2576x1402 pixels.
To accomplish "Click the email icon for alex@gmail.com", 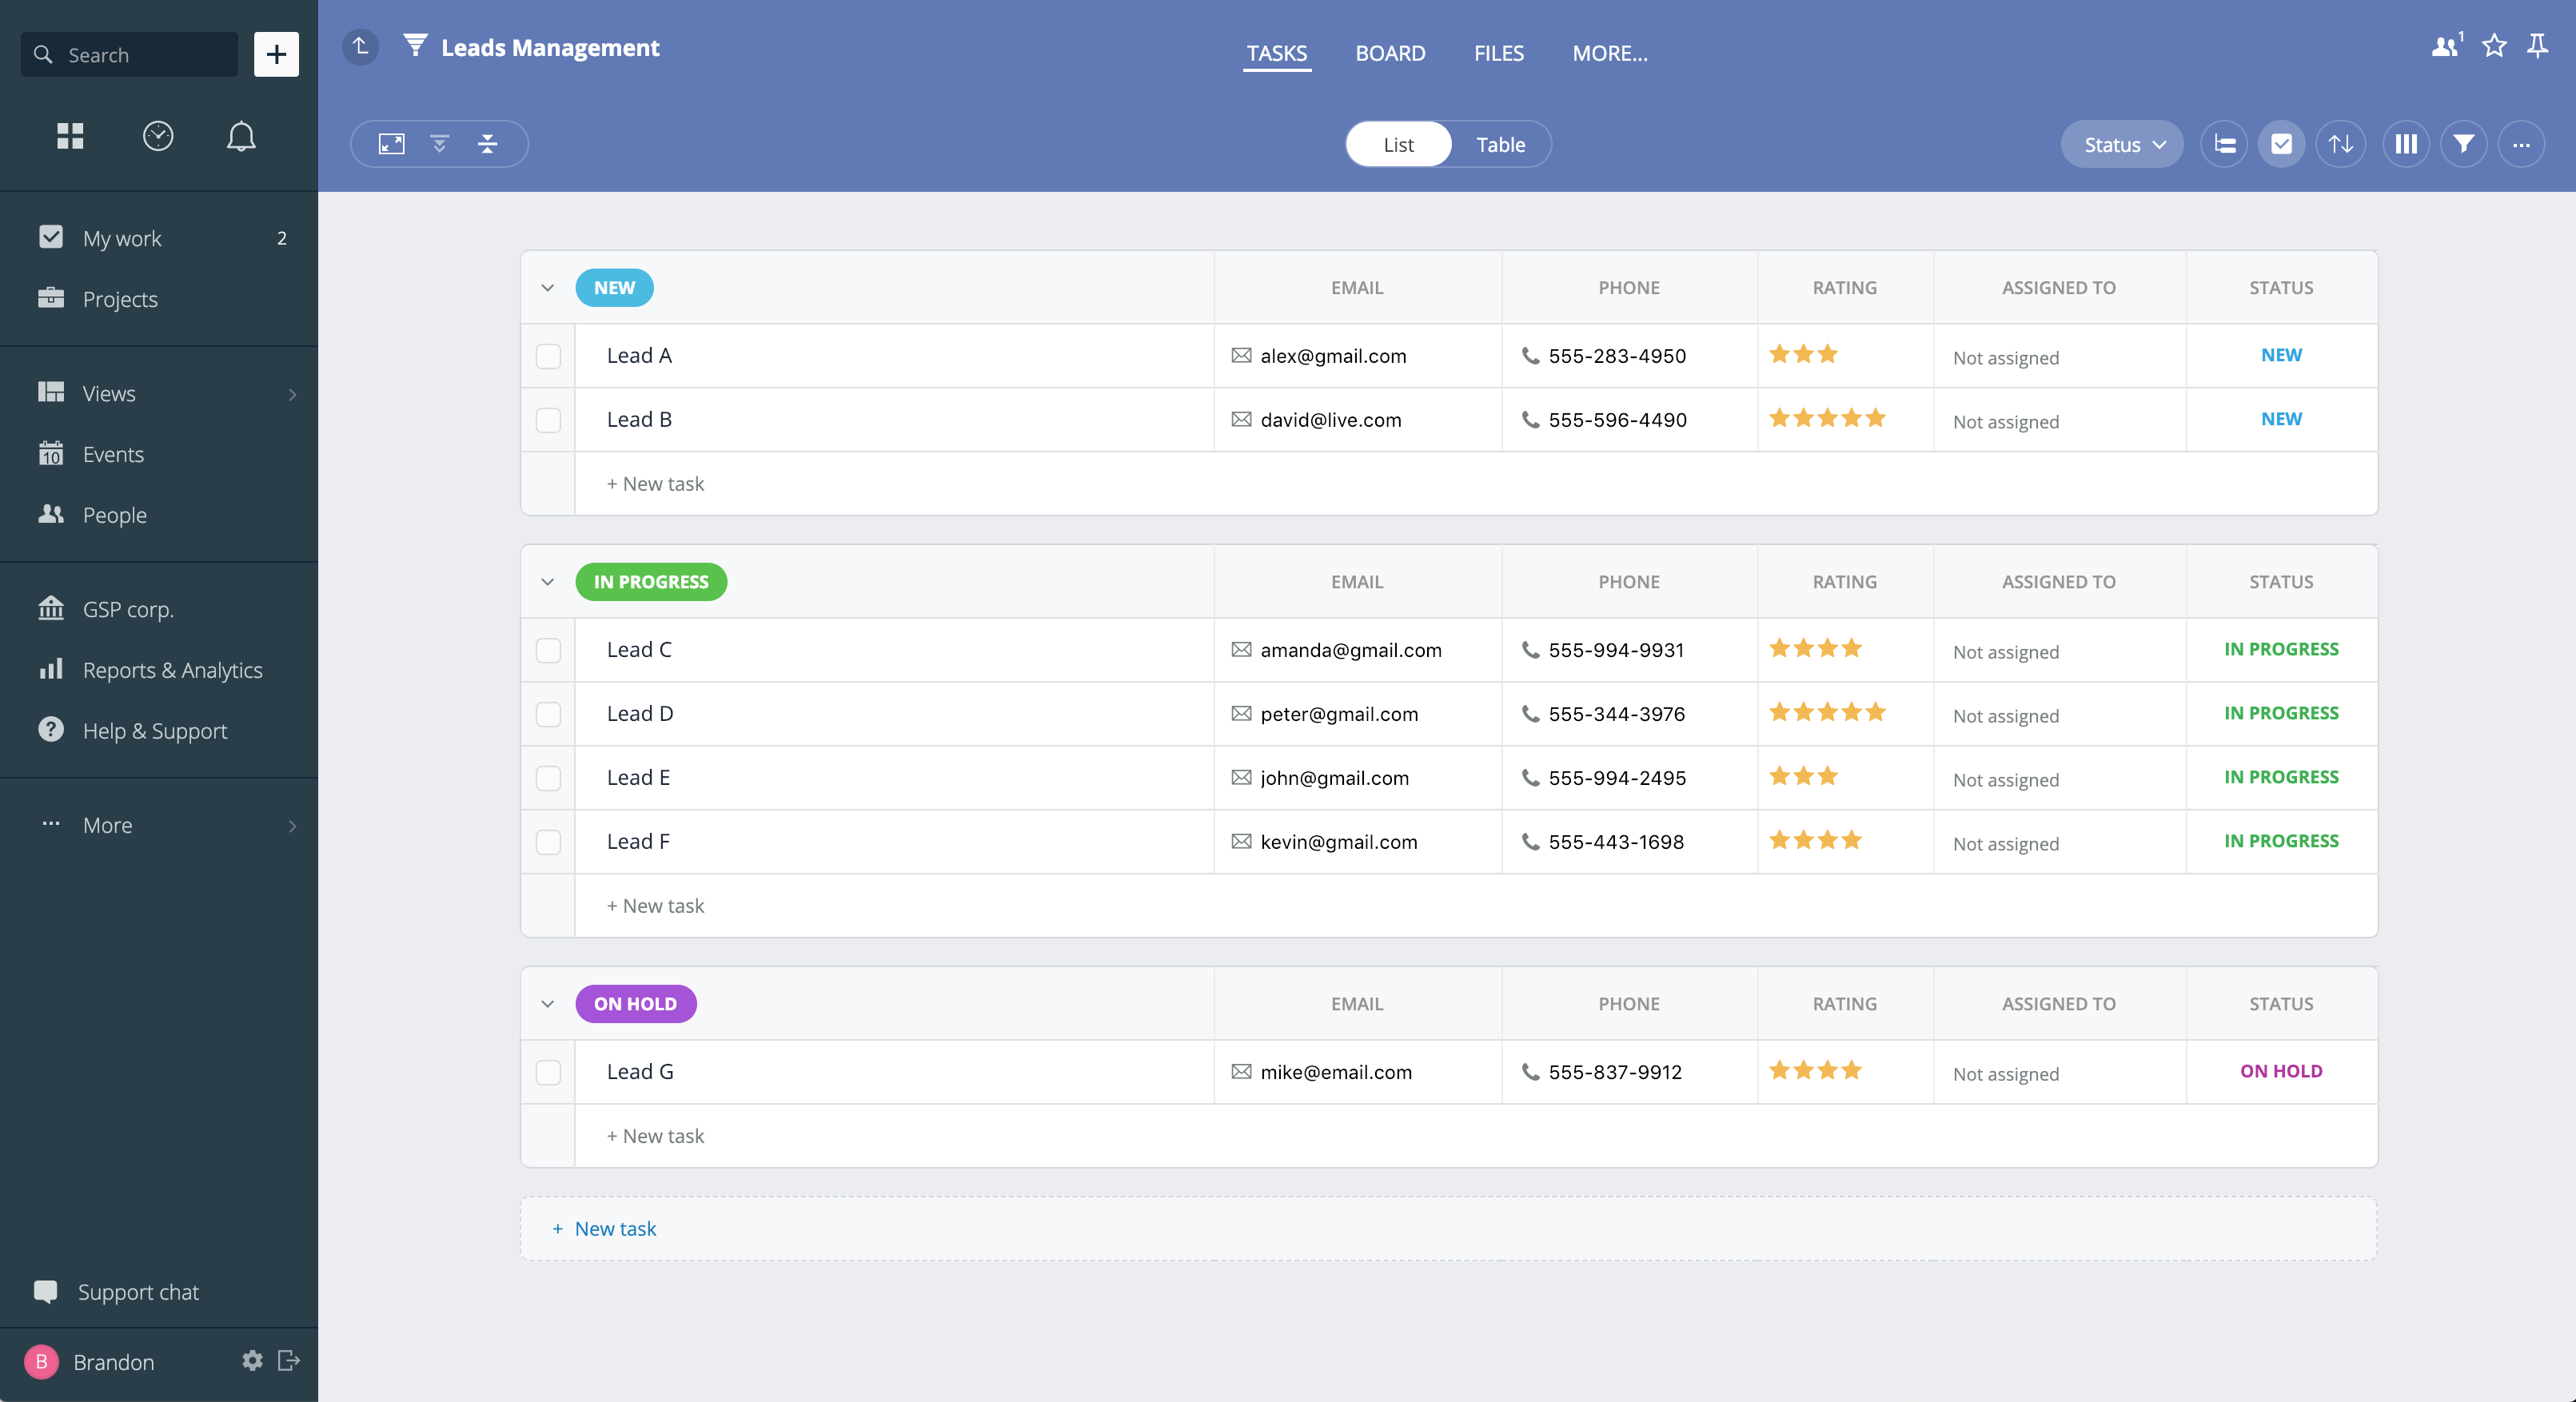I will [1241, 355].
